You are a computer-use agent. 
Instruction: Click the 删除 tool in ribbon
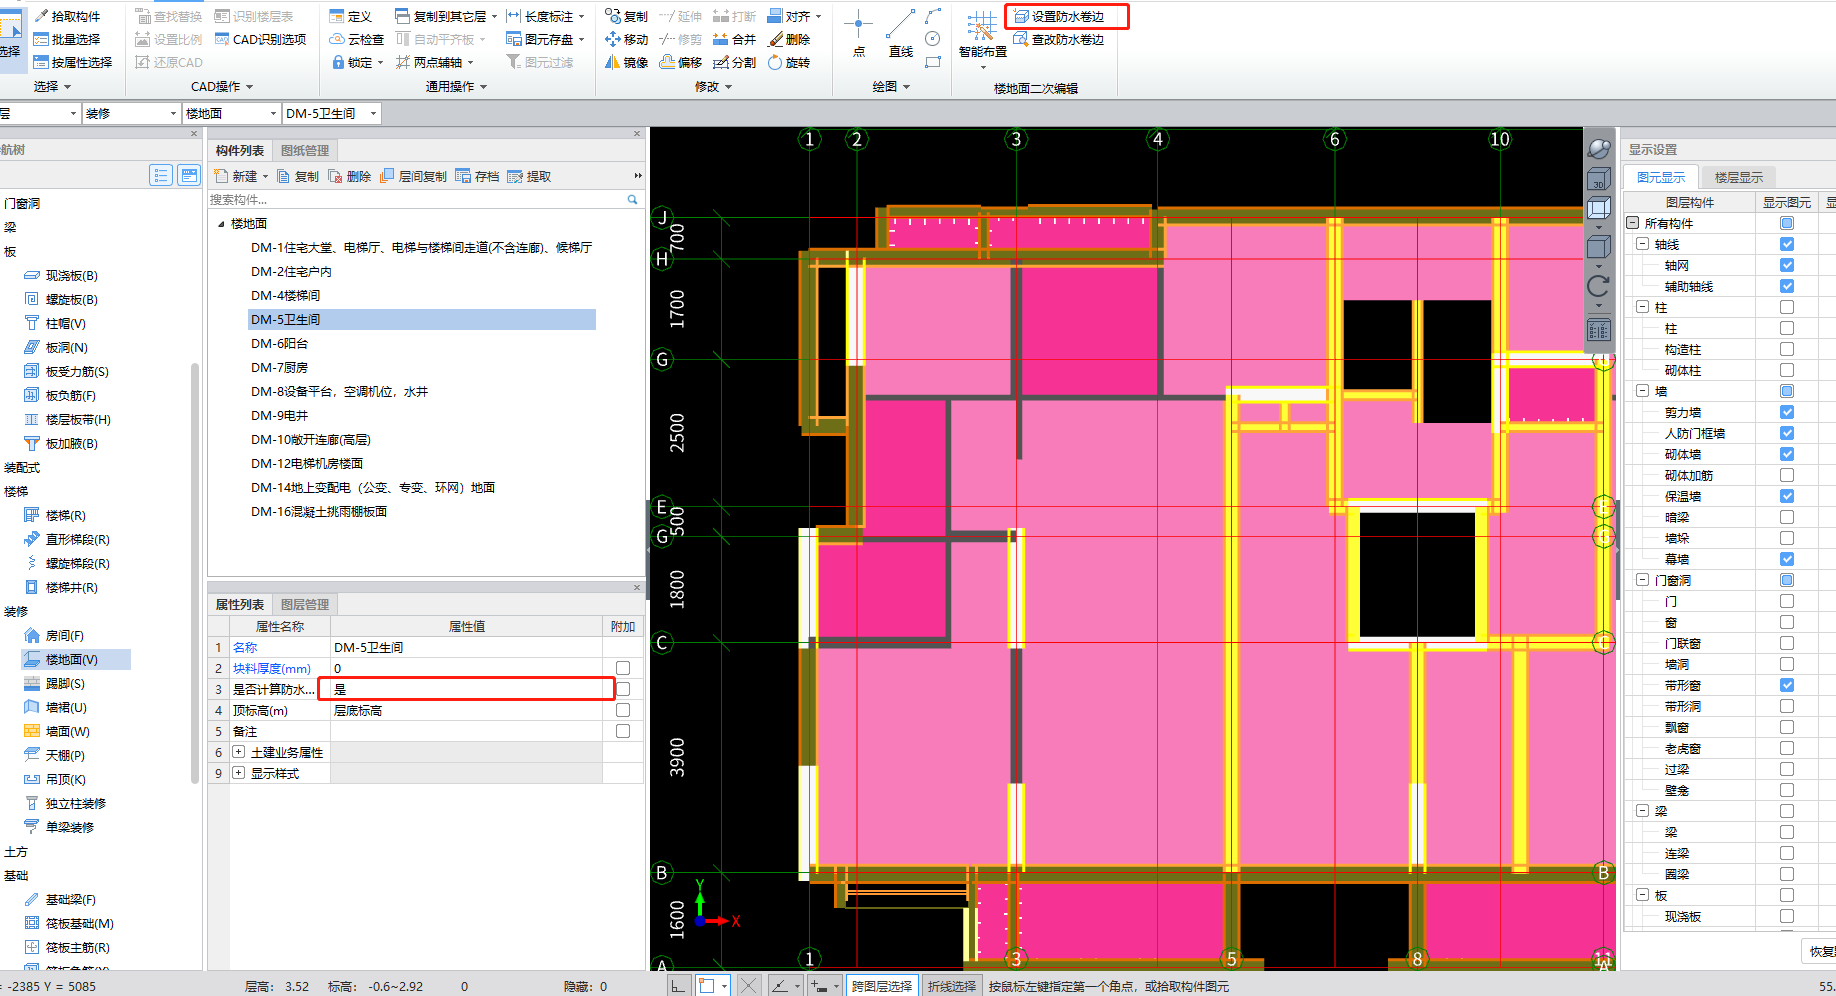click(x=788, y=39)
